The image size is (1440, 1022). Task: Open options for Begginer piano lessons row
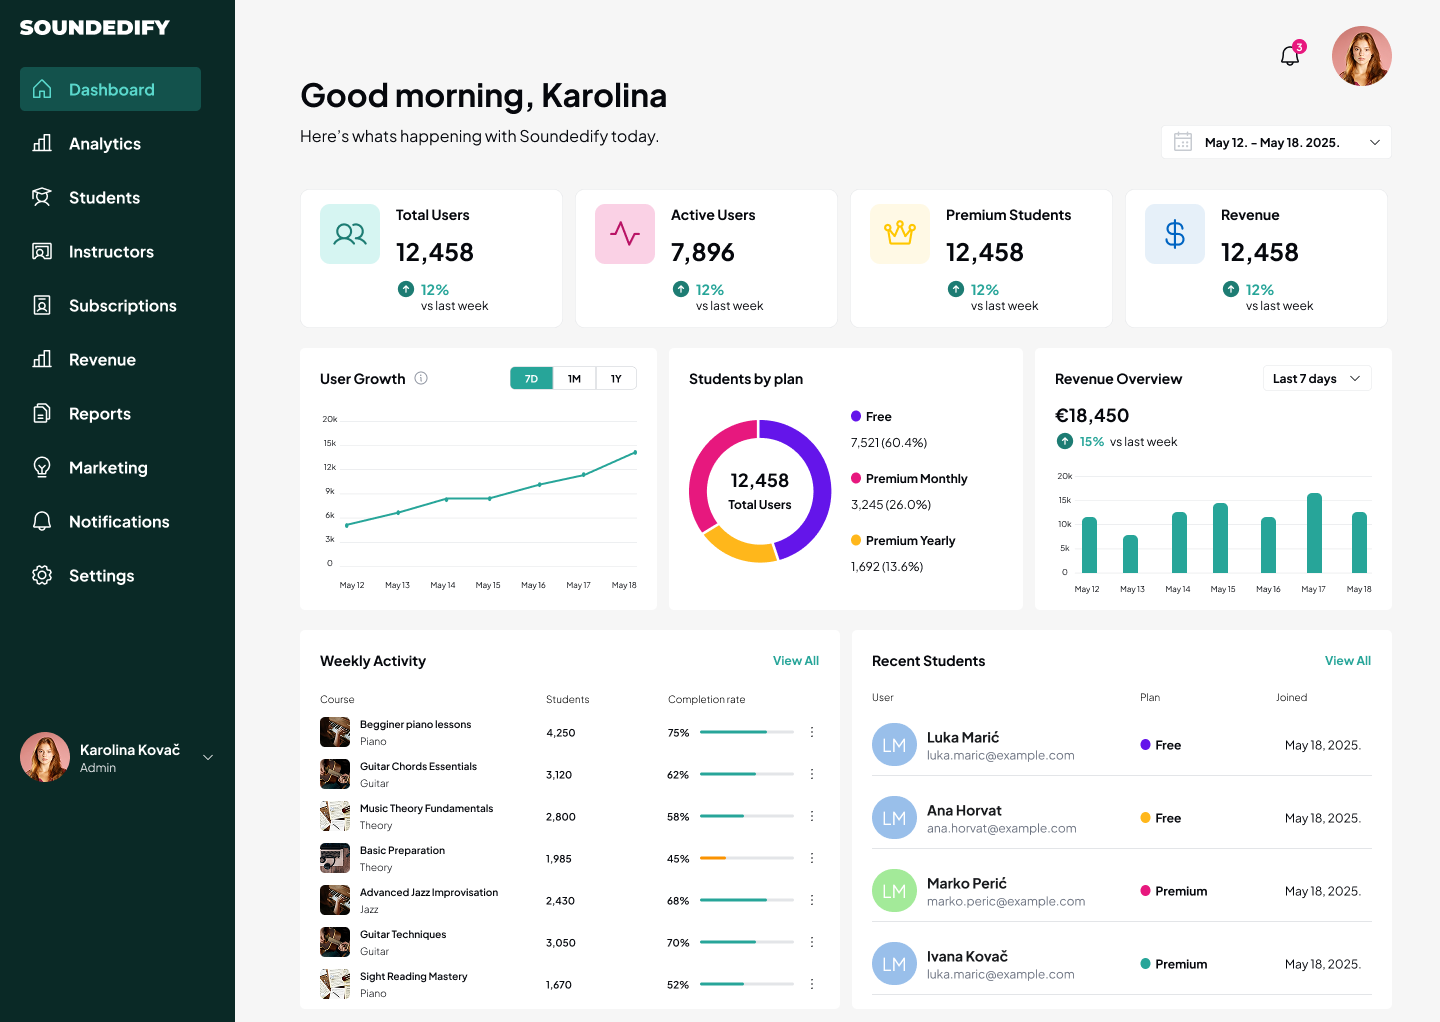click(x=812, y=732)
